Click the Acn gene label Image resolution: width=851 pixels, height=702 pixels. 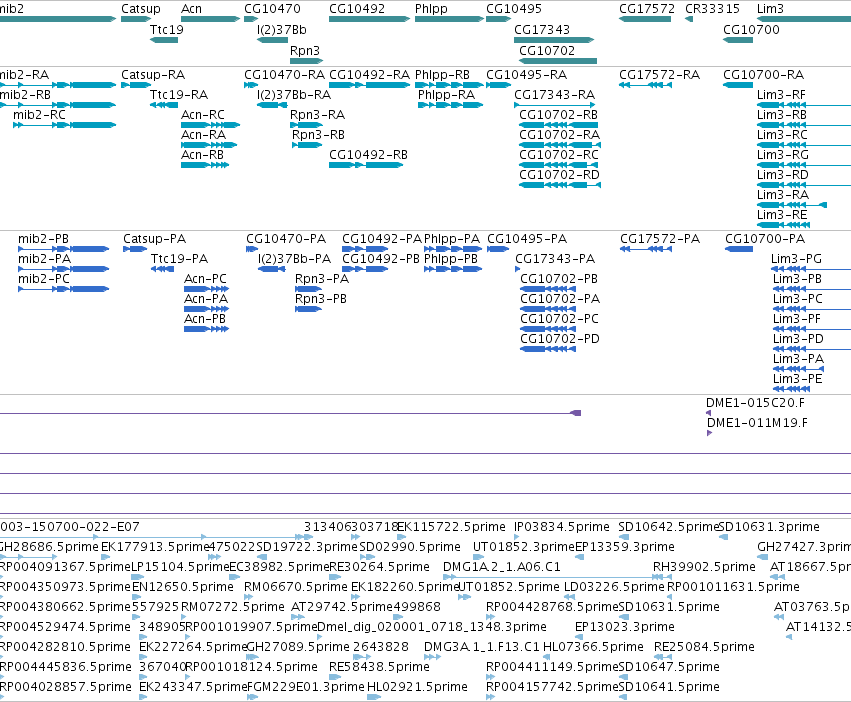coord(191,9)
